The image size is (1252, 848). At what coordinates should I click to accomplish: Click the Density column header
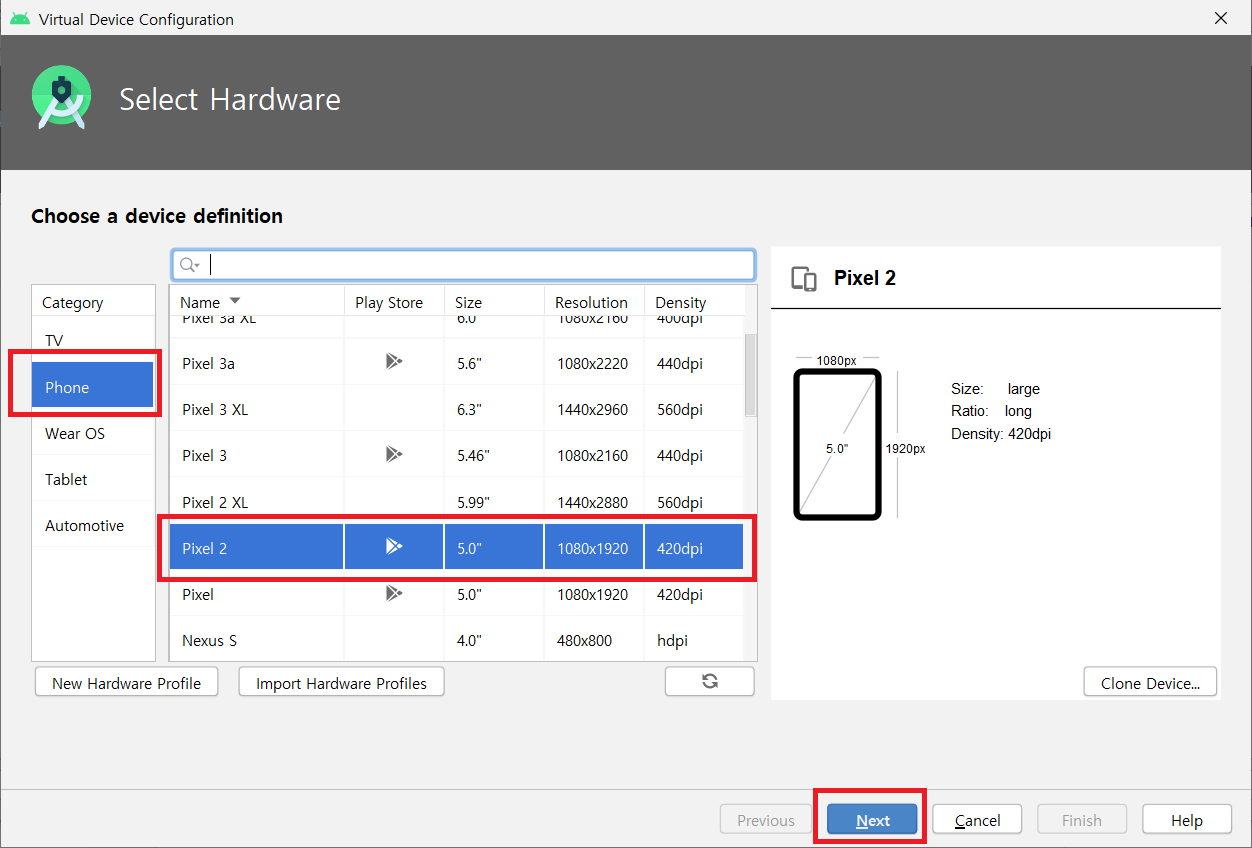[695, 302]
